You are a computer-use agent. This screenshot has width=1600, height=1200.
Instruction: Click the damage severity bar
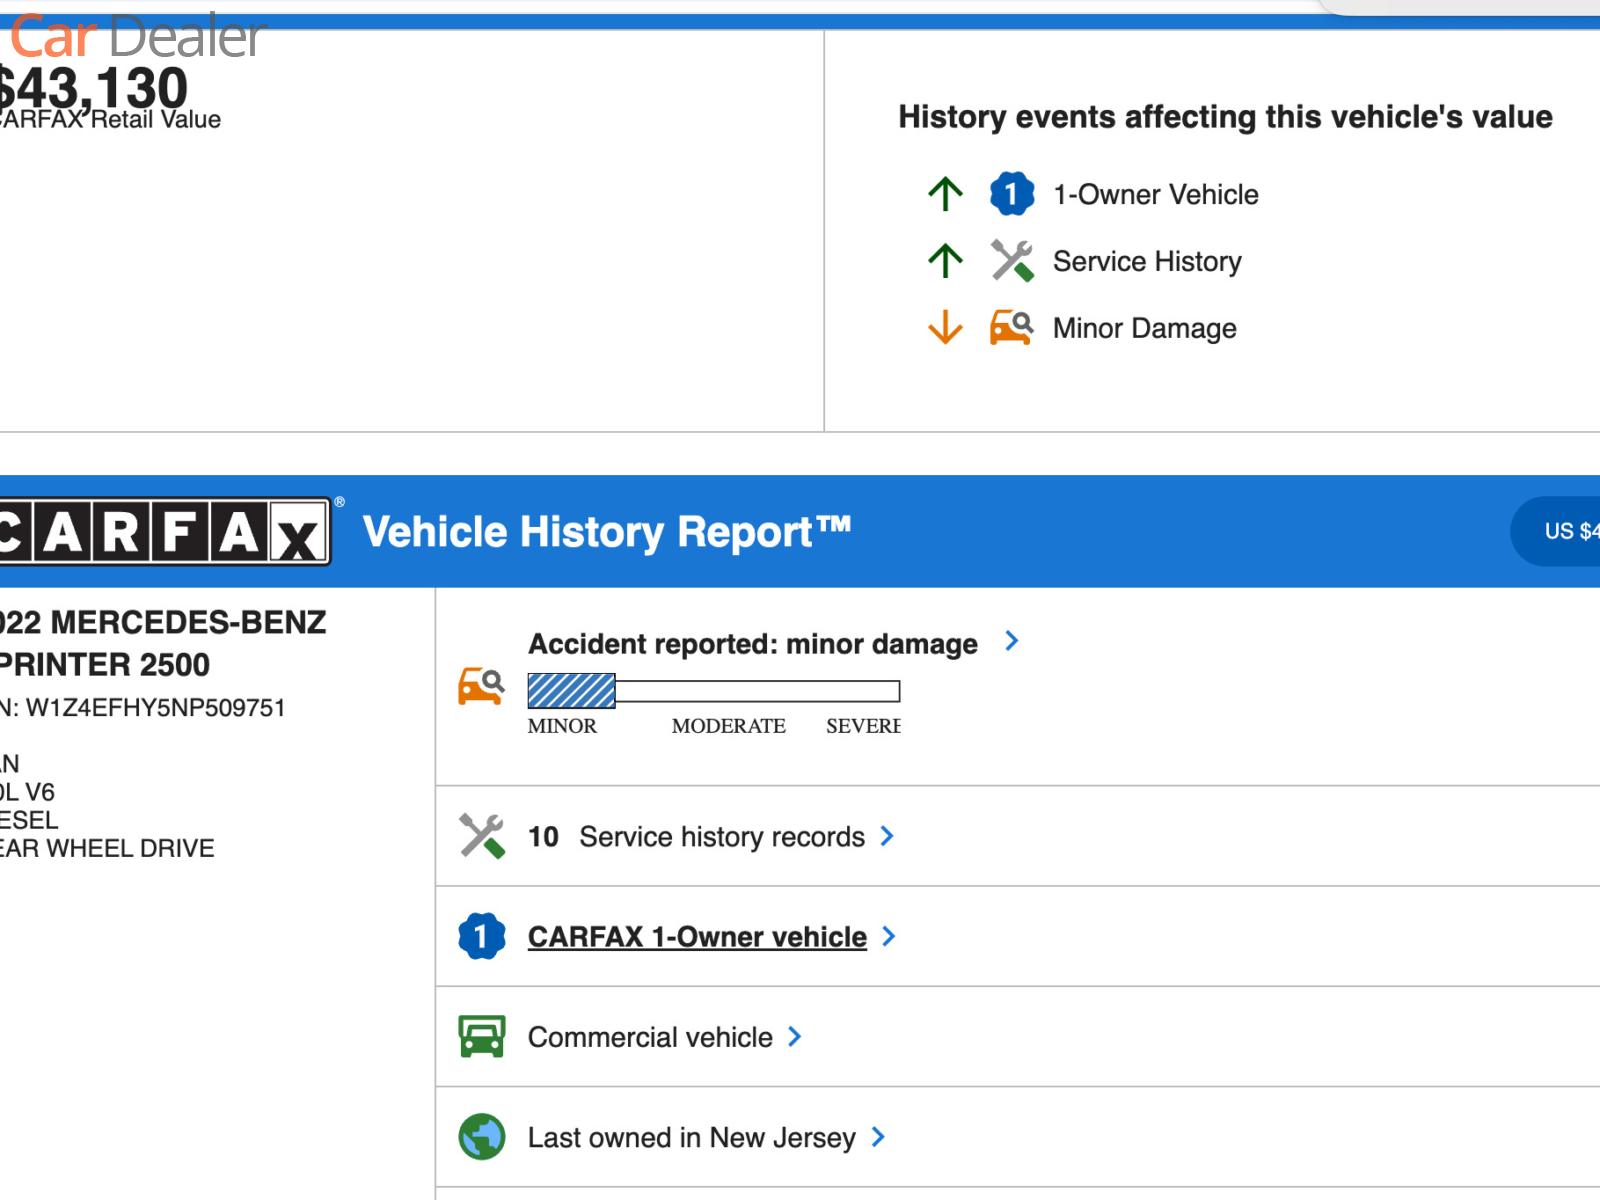(x=713, y=691)
